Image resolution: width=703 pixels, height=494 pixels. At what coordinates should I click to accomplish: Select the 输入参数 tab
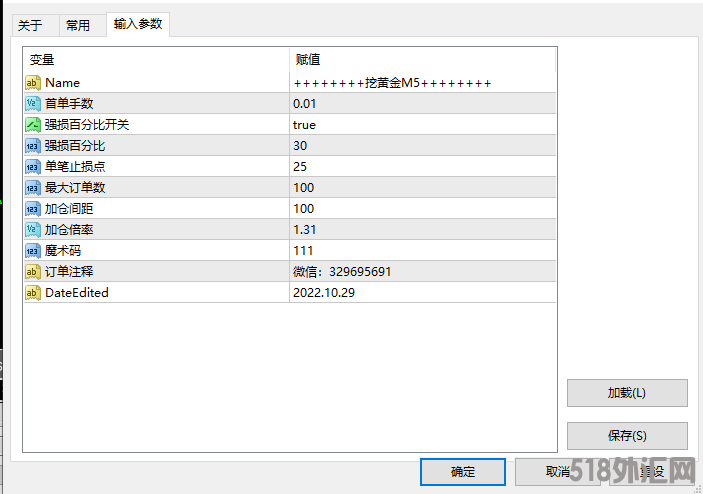tap(138, 24)
